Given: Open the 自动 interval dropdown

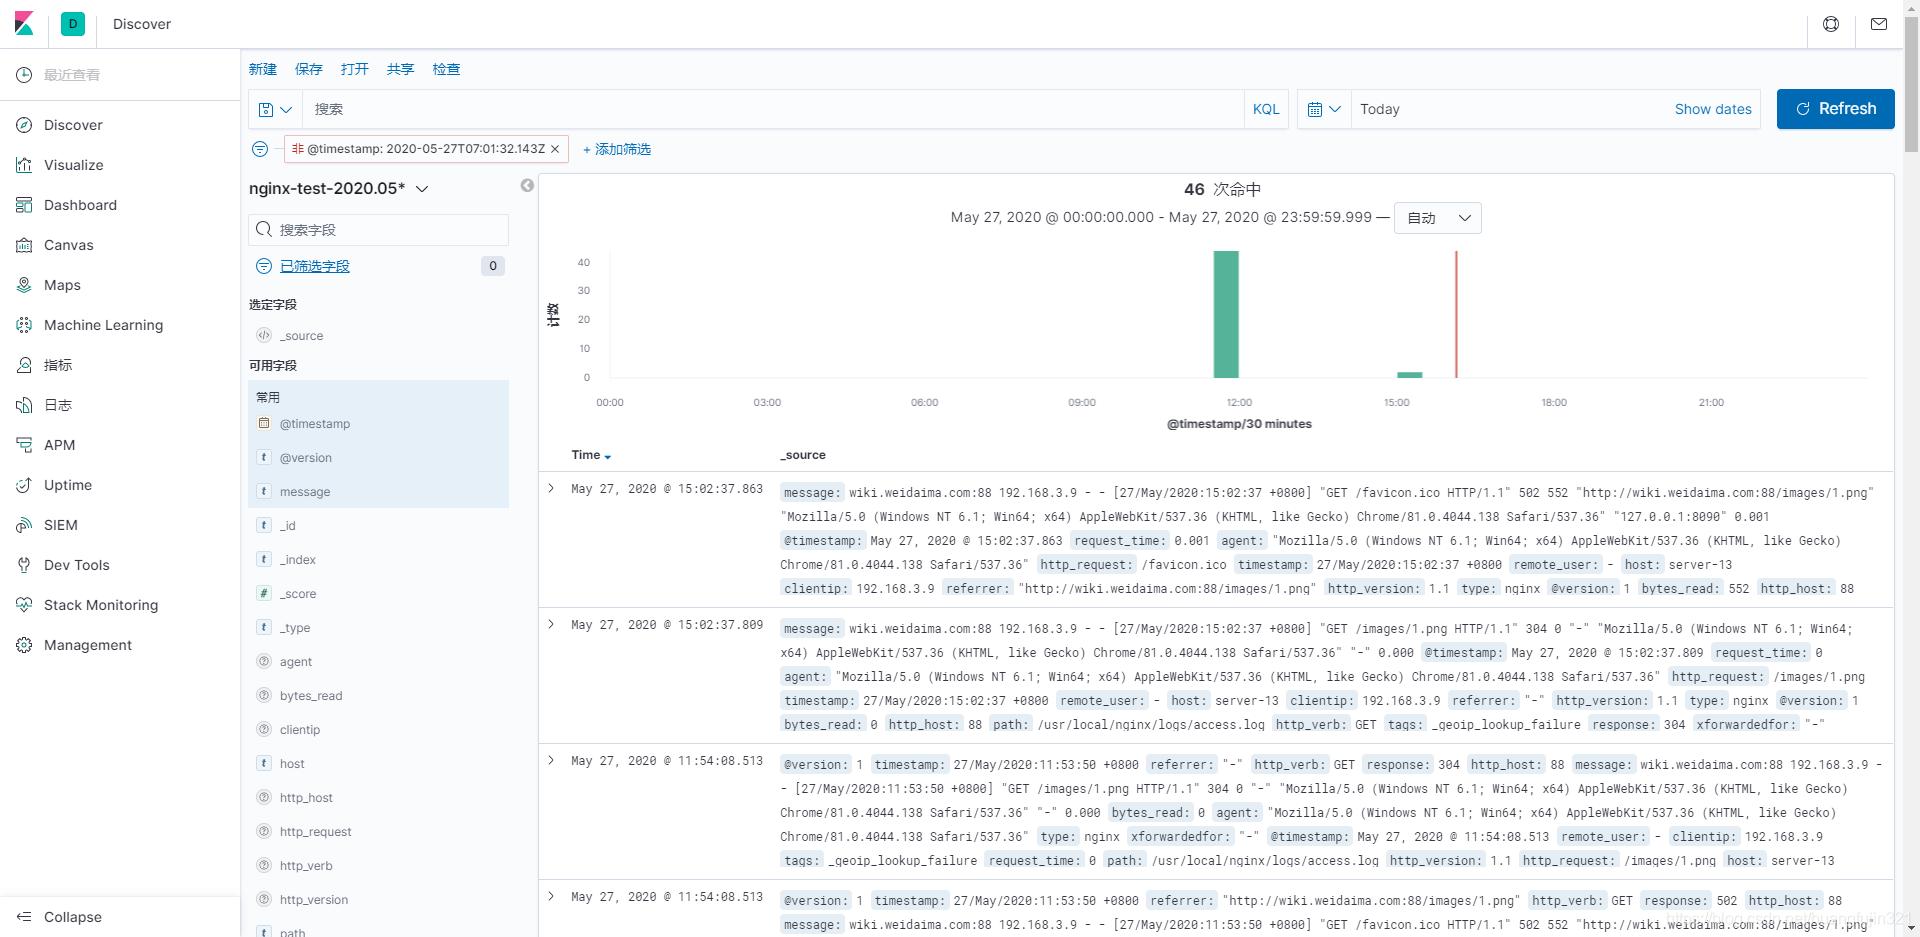Looking at the screenshot, I should point(1438,218).
